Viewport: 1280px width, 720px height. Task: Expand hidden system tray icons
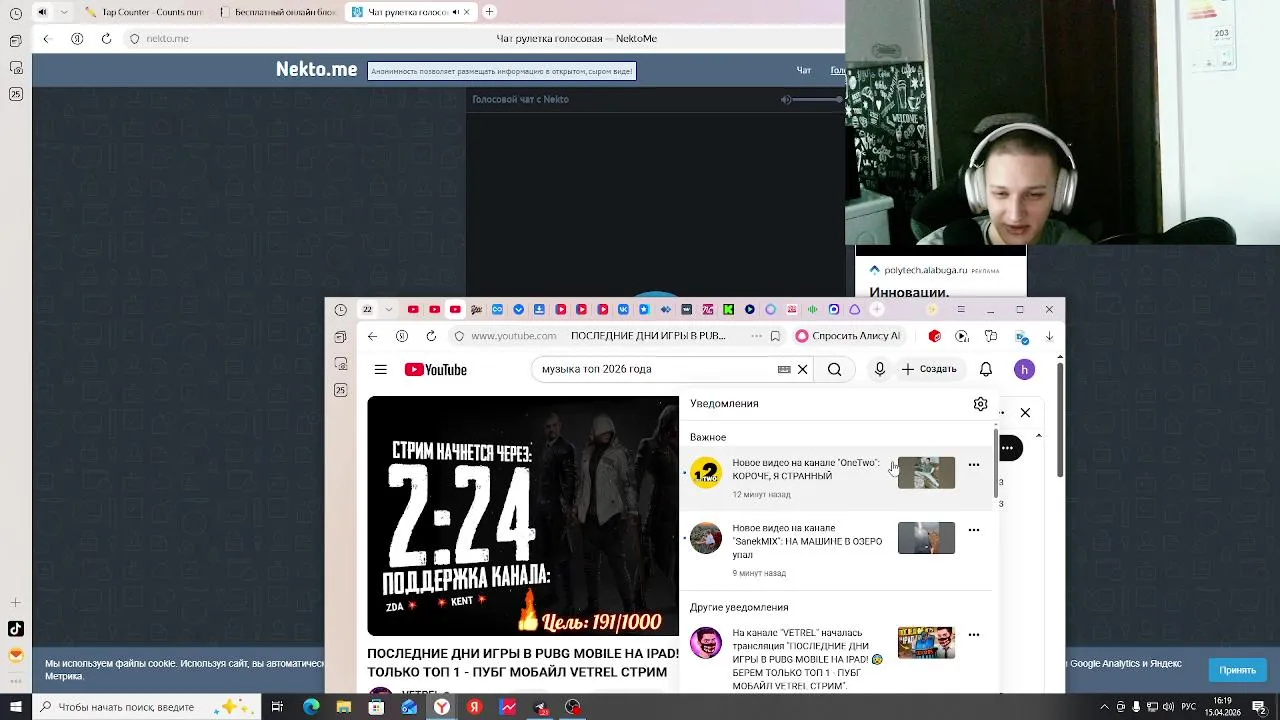click(x=1105, y=707)
